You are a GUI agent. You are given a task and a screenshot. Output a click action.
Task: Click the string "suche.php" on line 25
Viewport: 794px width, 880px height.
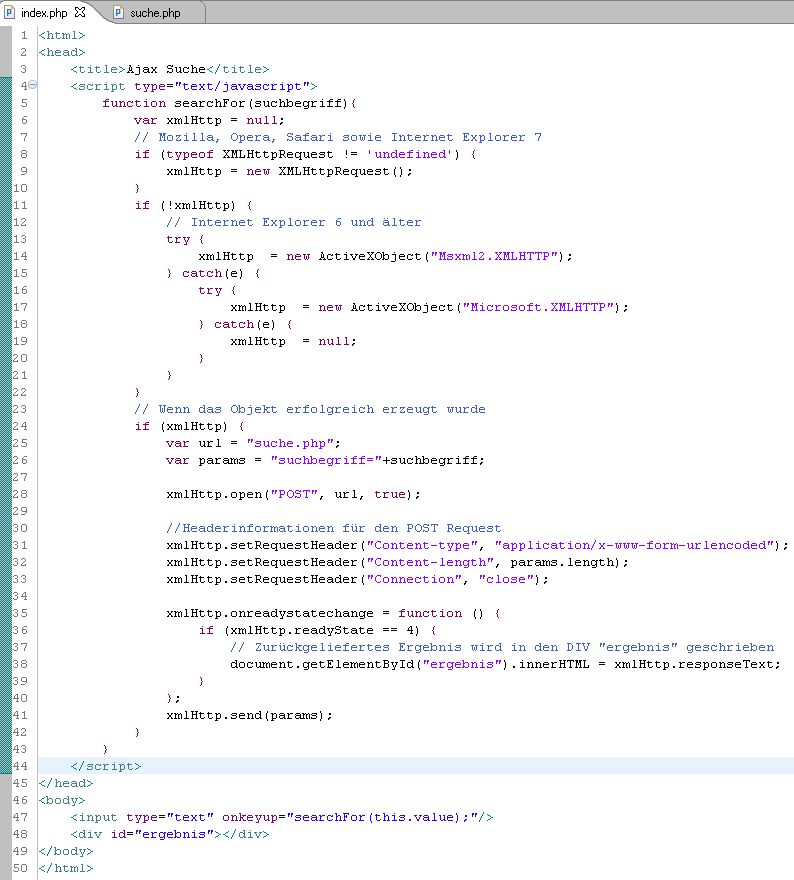tap(290, 443)
